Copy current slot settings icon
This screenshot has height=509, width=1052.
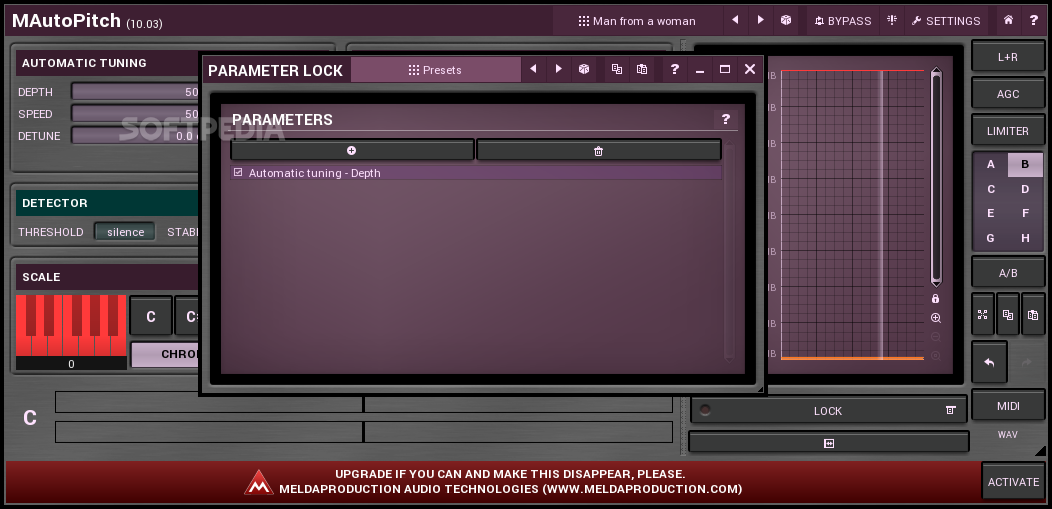click(1008, 315)
